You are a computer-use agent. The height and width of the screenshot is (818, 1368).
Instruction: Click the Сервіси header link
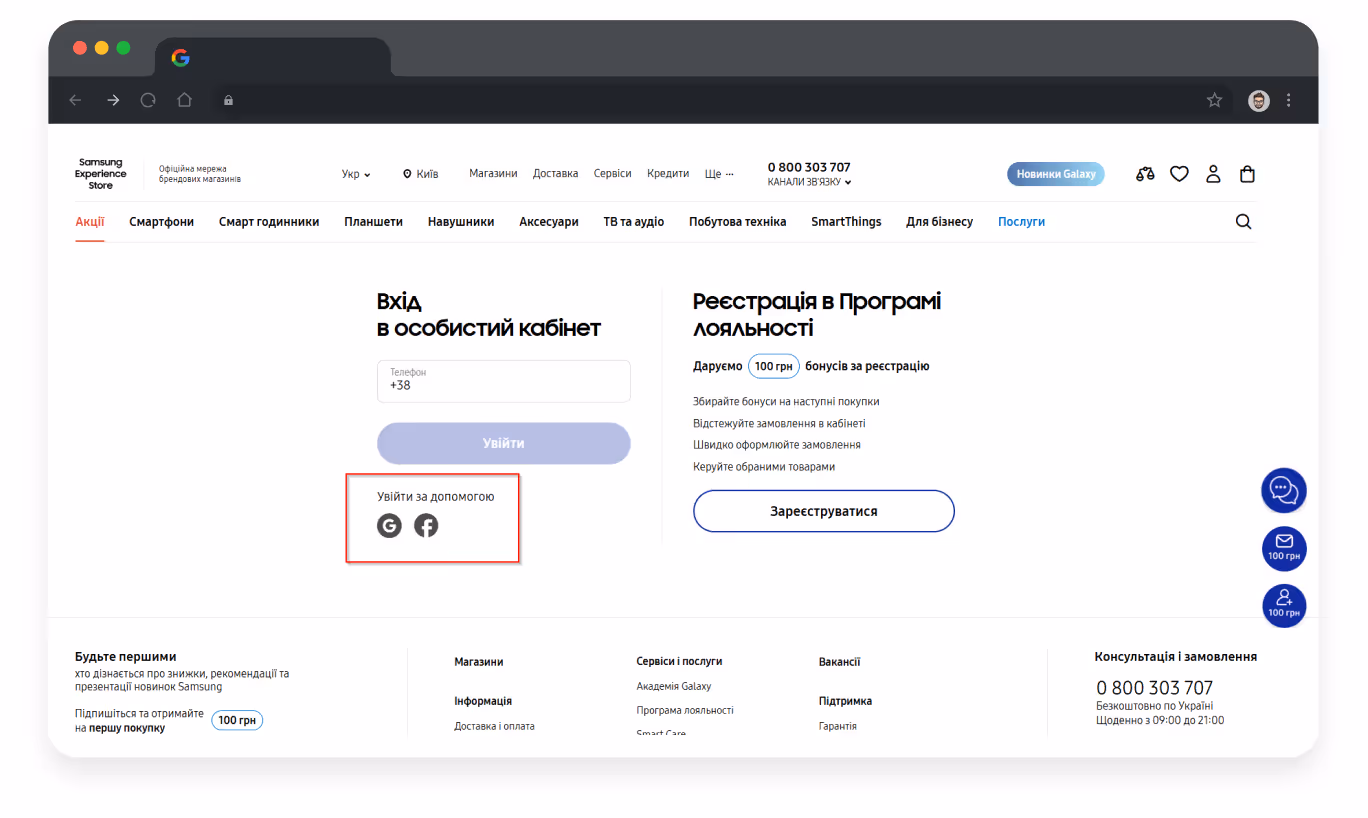pyautogui.click(x=612, y=174)
